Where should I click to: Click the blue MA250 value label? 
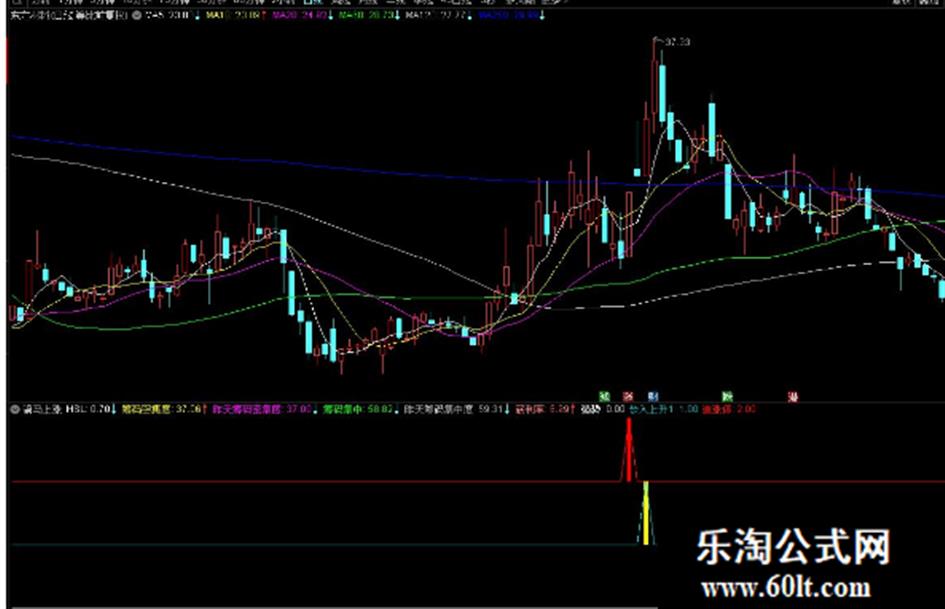click(511, 15)
